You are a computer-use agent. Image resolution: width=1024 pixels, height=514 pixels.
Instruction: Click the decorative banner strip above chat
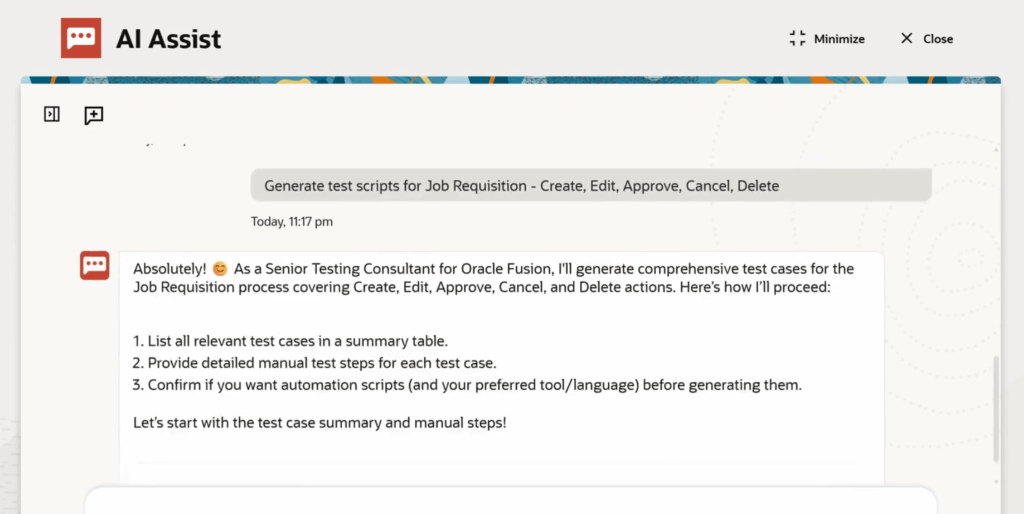[510, 79]
